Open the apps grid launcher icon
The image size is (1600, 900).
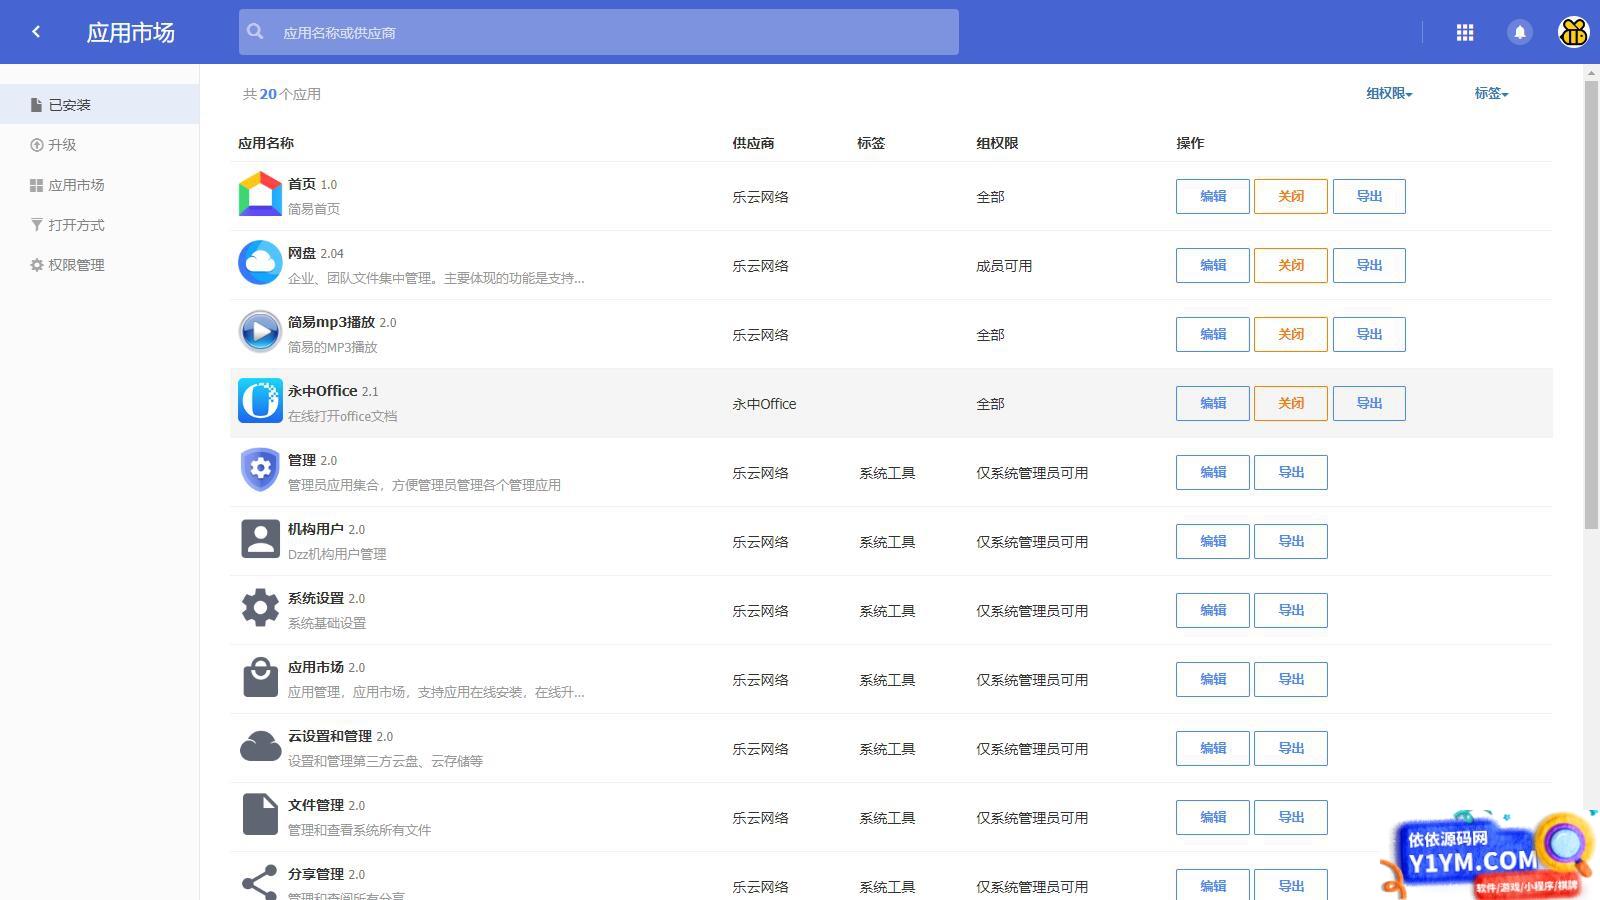click(x=1465, y=32)
